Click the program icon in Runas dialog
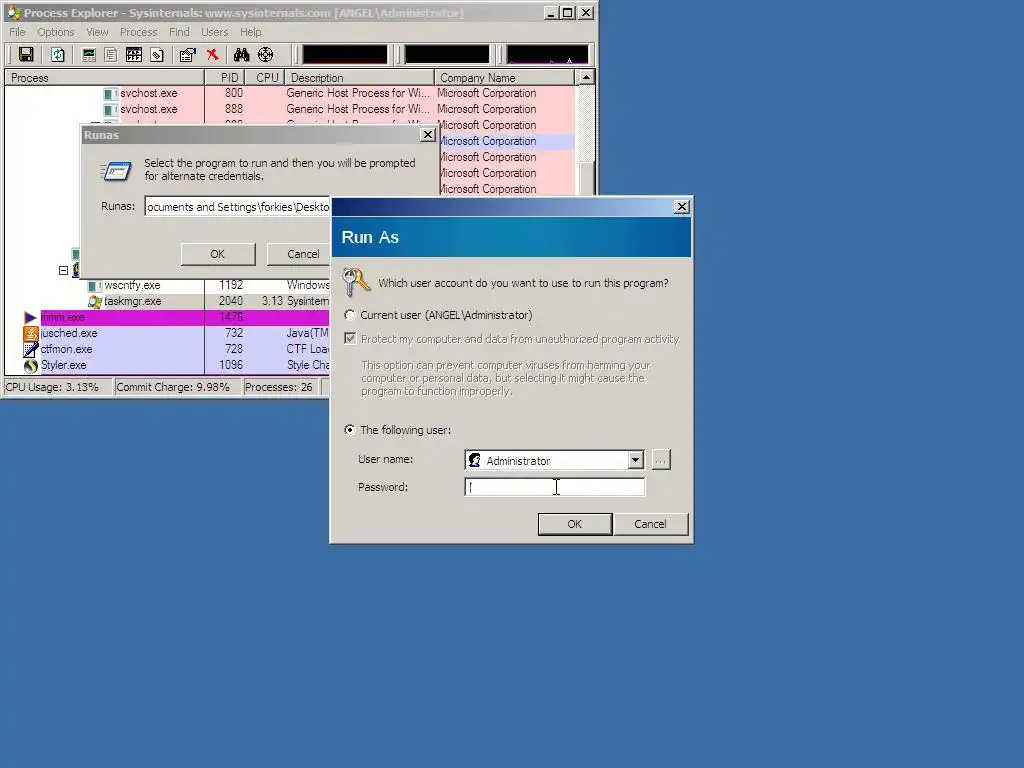This screenshot has width=1024, height=768. [x=116, y=171]
